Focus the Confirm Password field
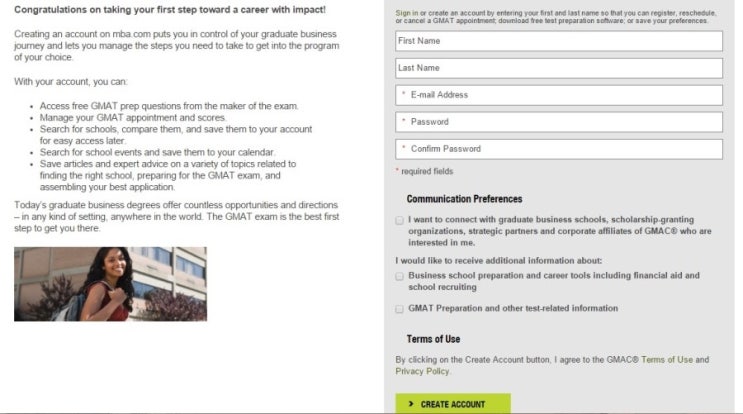 pyautogui.click(x=558, y=149)
